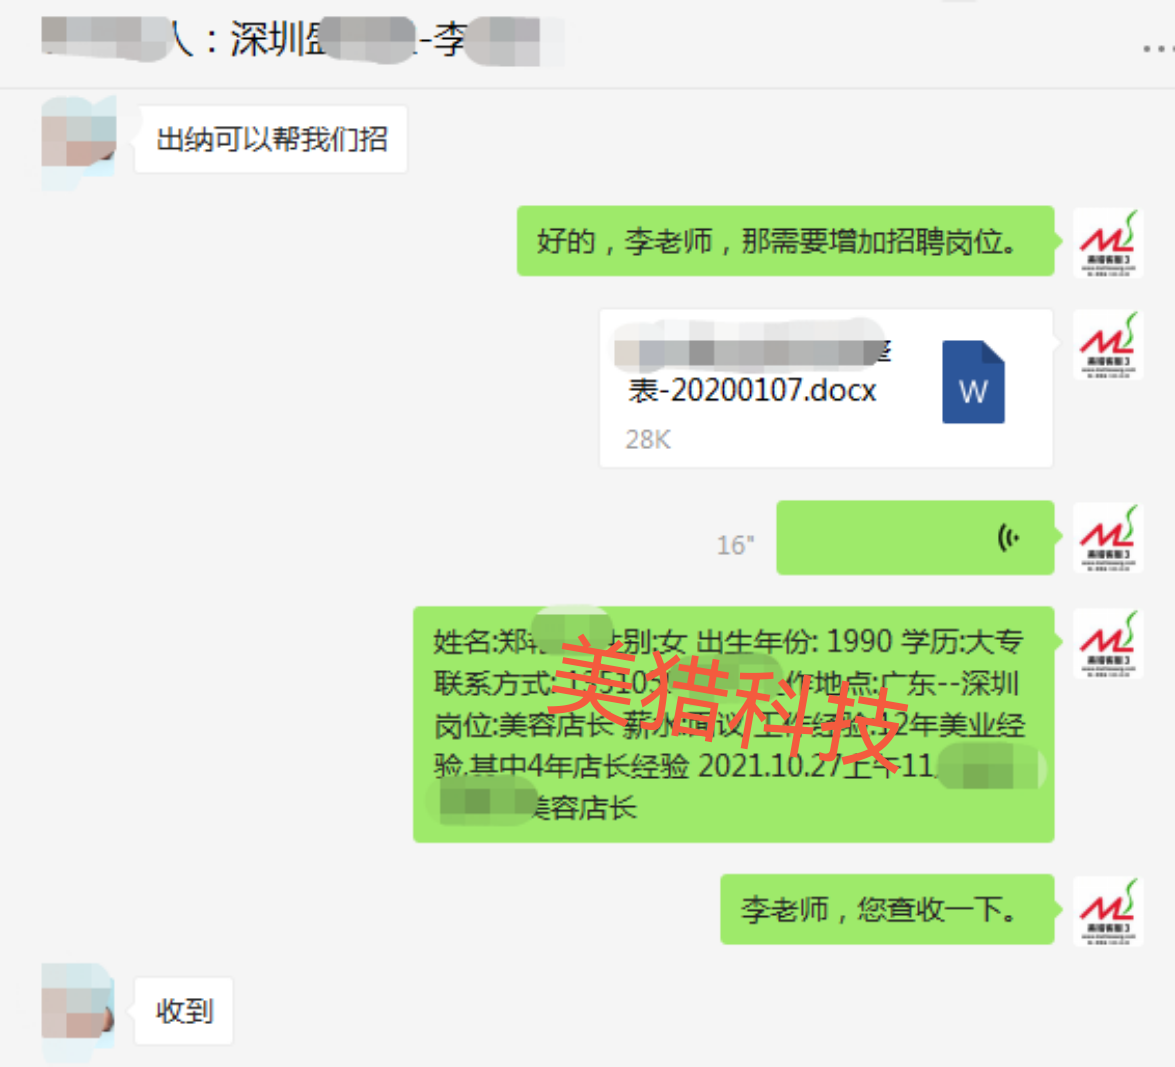Open sender avatar beside candidate info message
Screen dimensions: 1175x1067
pyautogui.click(x=1108, y=644)
